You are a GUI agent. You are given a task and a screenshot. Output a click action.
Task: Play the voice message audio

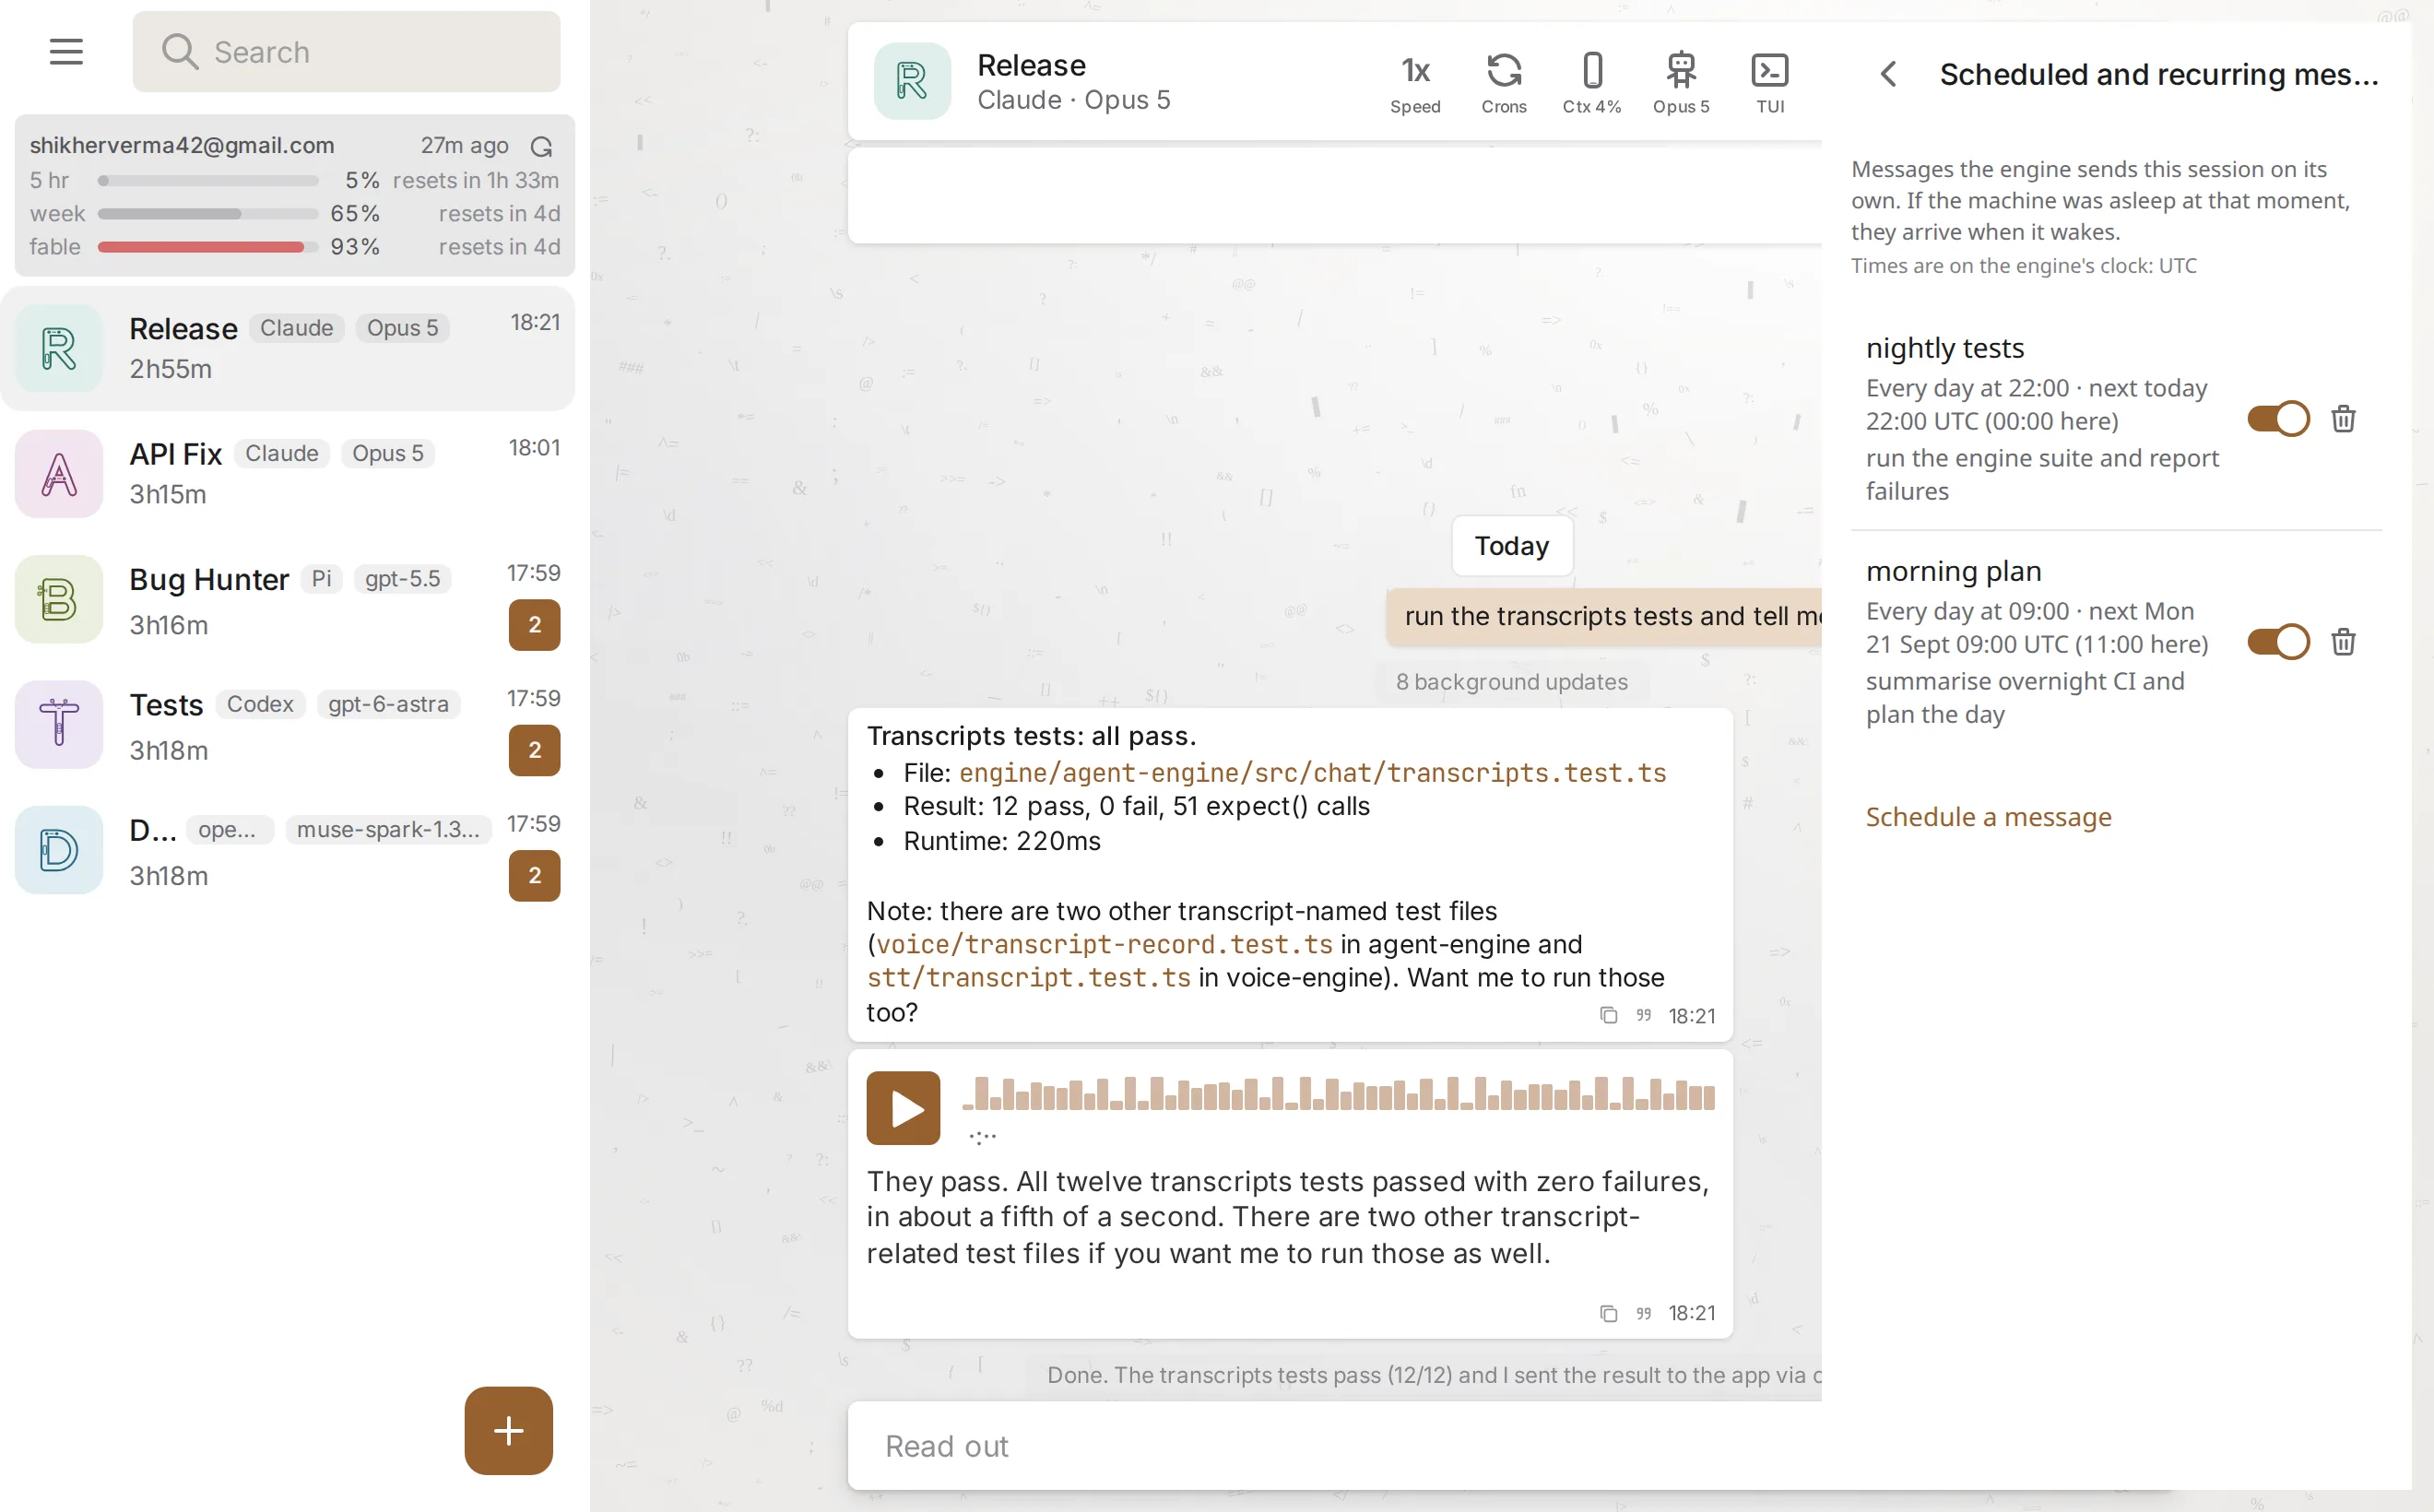point(903,1107)
